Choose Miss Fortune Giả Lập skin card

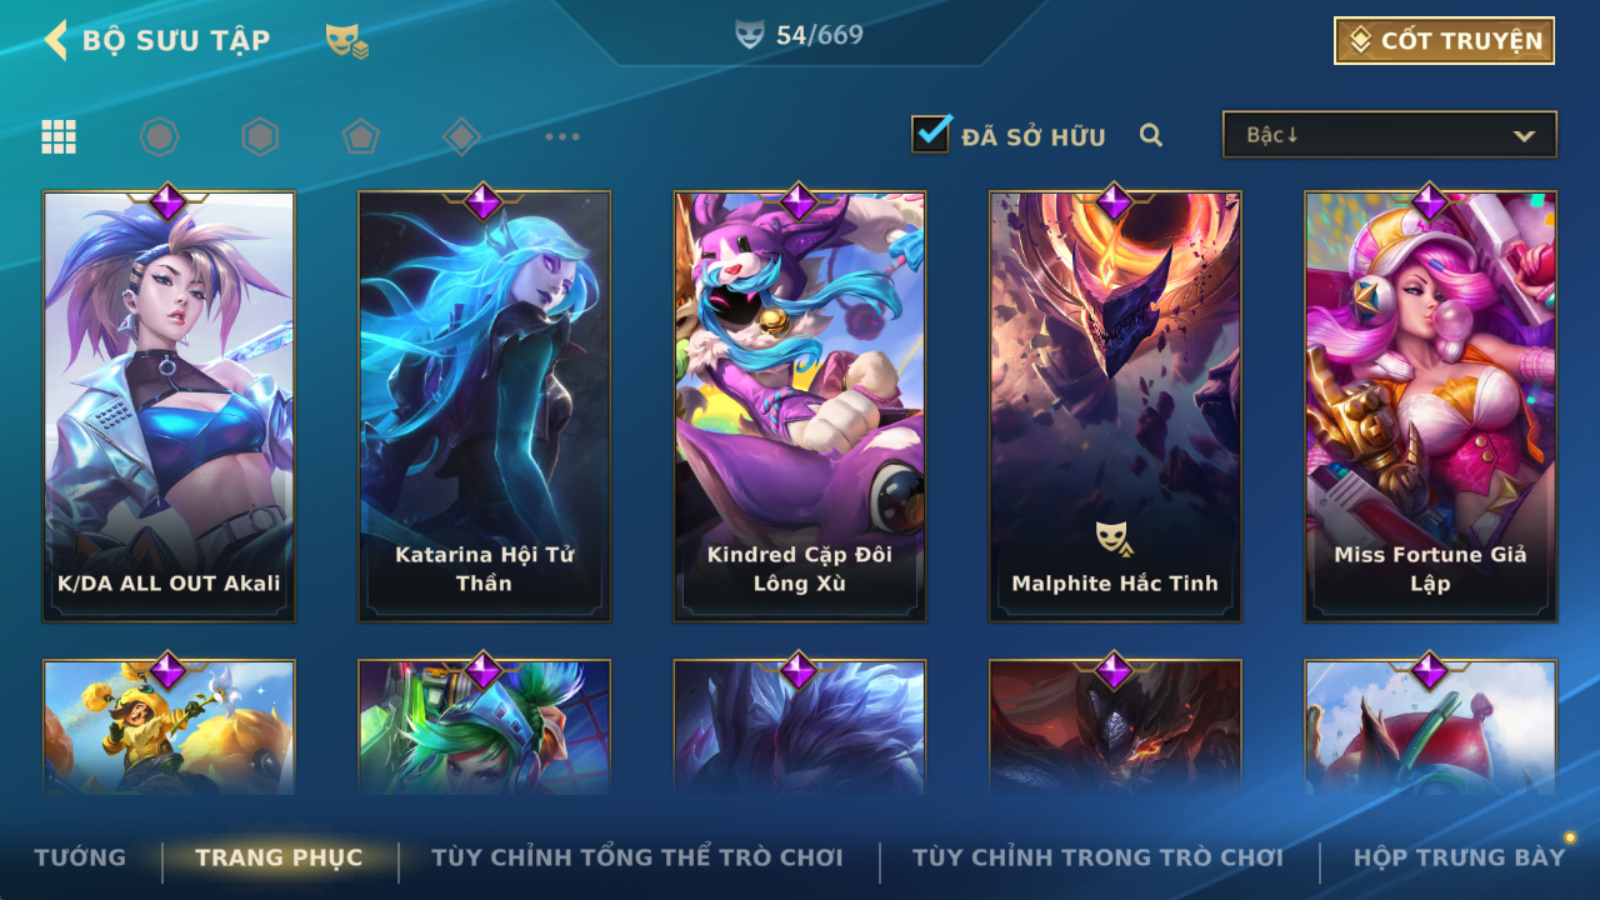[1431, 406]
